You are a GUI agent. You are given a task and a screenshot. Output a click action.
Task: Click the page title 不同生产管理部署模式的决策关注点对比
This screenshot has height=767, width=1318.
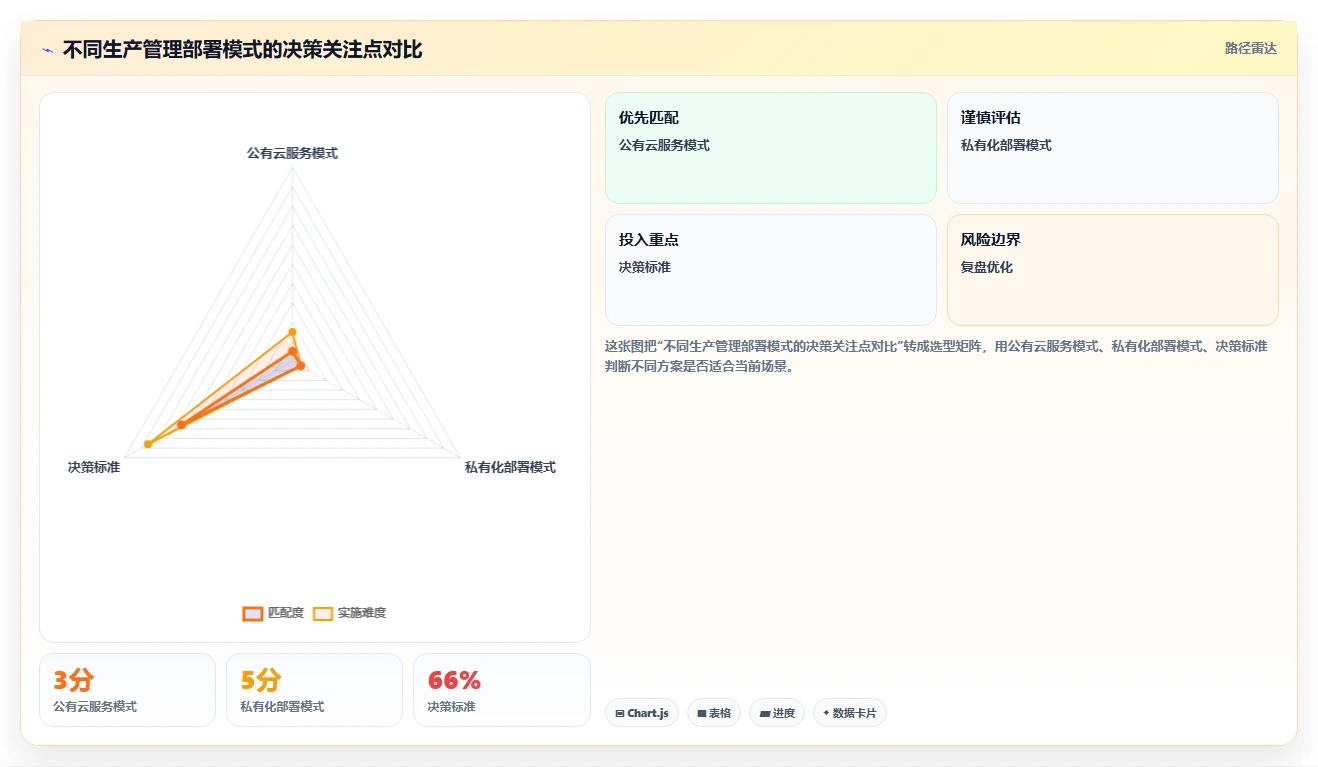click(x=242, y=50)
